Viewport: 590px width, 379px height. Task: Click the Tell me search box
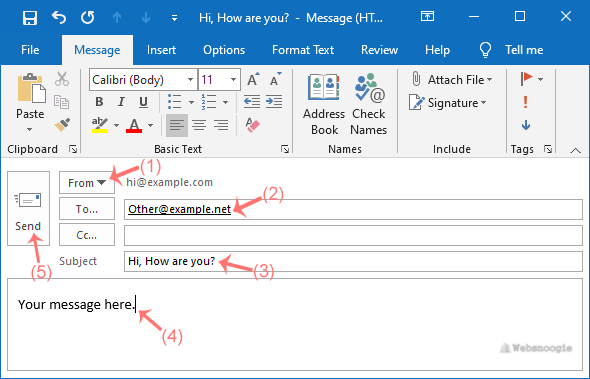pos(511,50)
